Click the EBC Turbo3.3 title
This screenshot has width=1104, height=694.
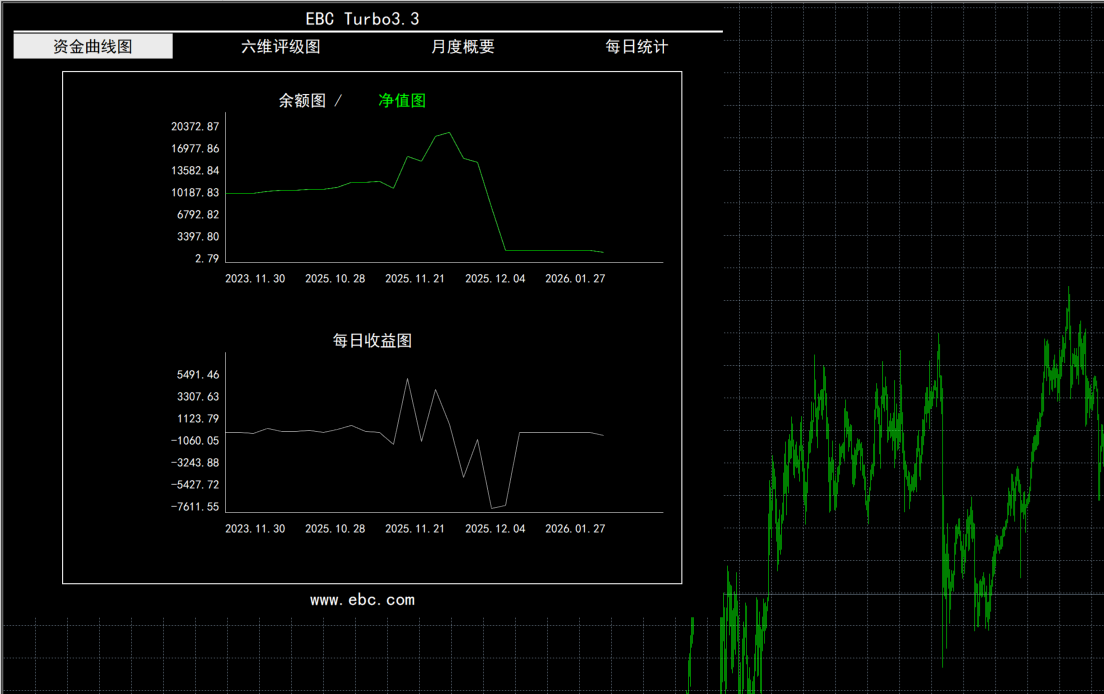[x=363, y=19]
